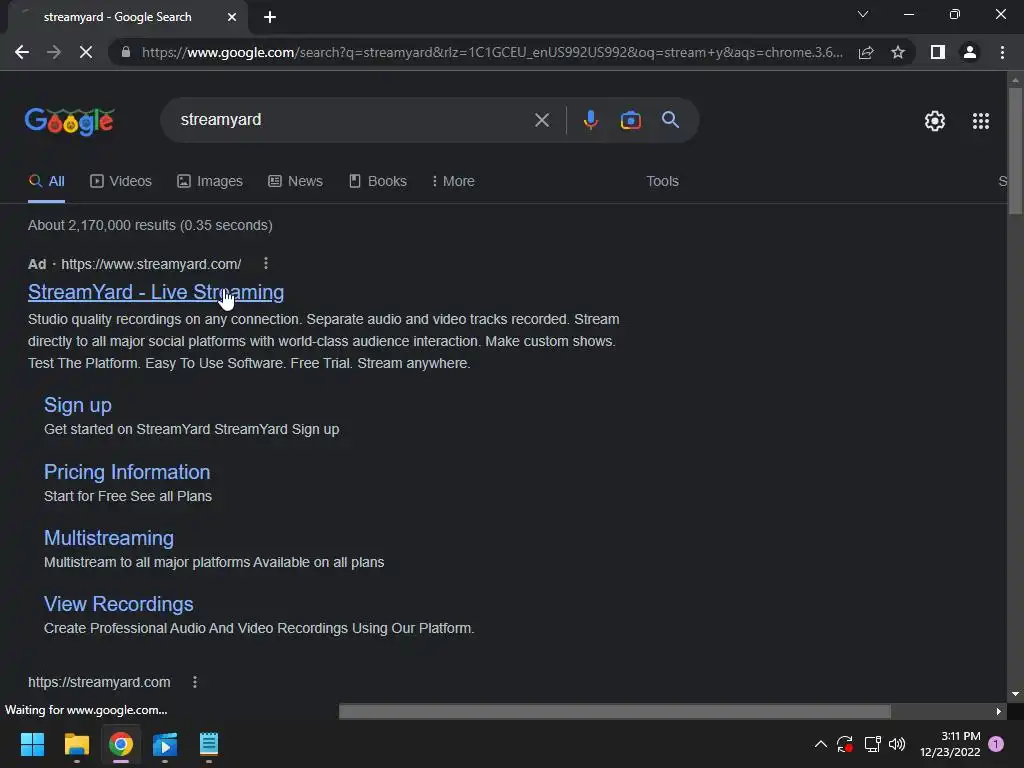This screenshot has width=1024, height=768.
Task: Open the Pricing Information sitelink
Action: point(127,472)
